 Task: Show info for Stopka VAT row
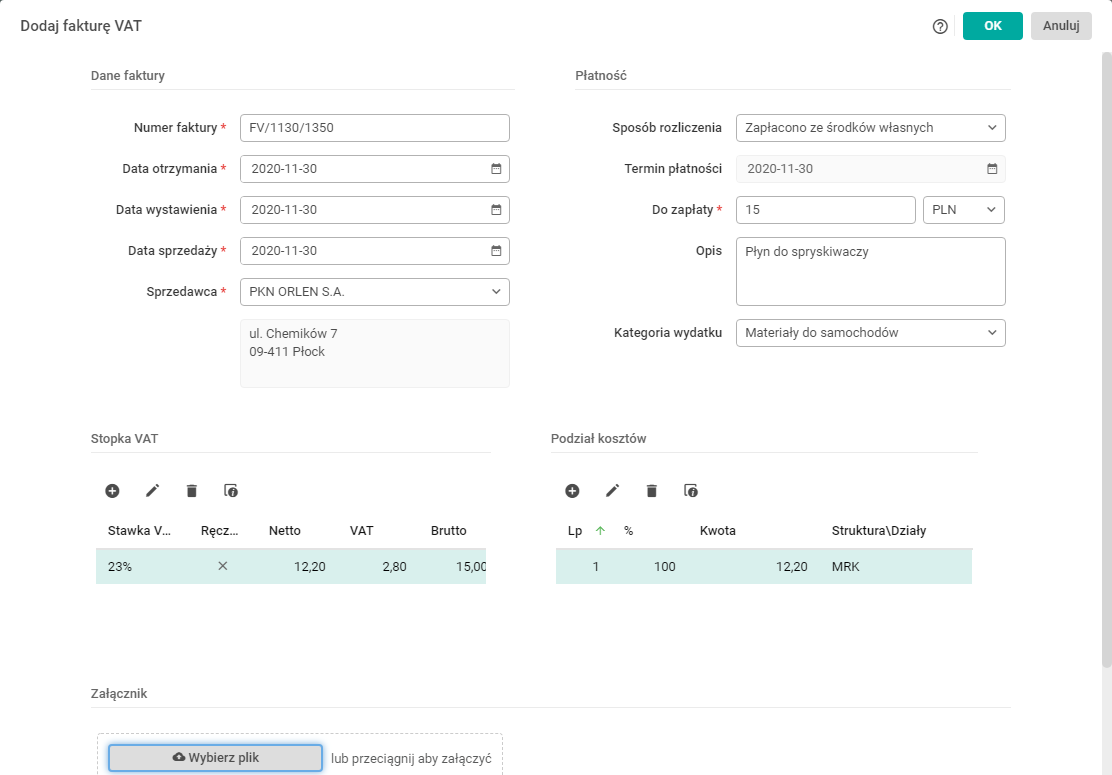click(230, 491)
